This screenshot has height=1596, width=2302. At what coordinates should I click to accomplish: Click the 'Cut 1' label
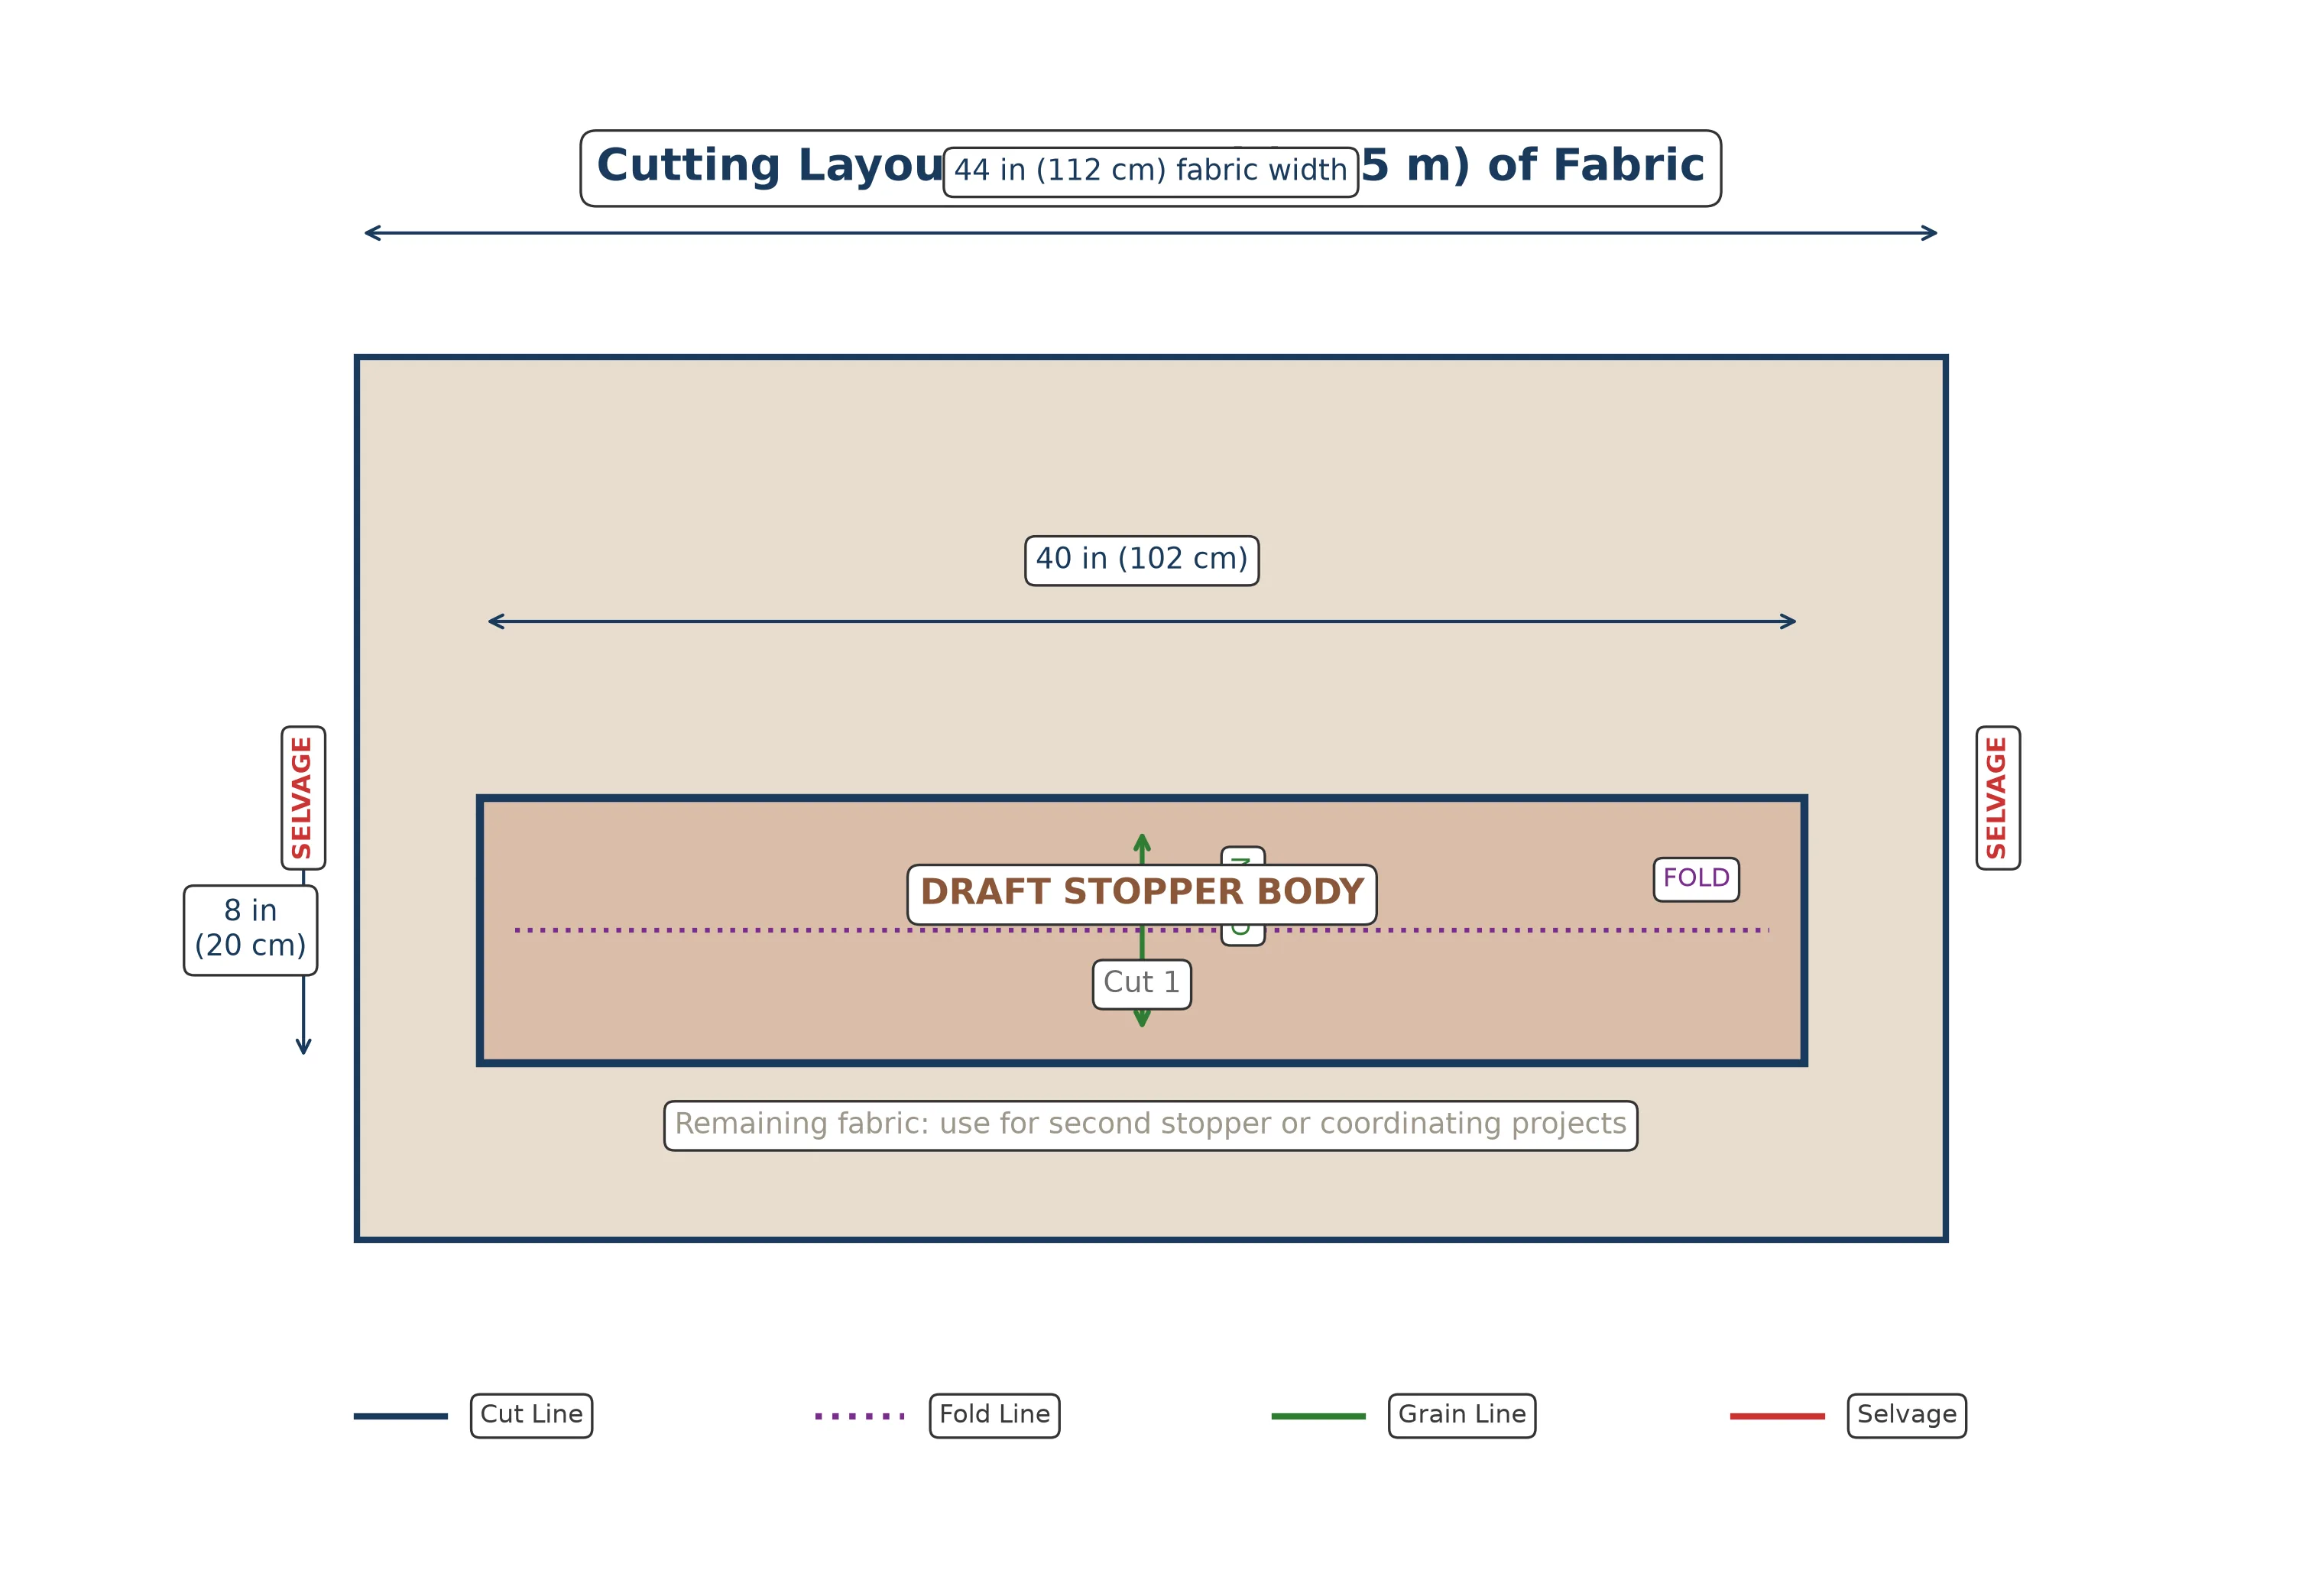pyautogui.click(x=1141, y=984)
